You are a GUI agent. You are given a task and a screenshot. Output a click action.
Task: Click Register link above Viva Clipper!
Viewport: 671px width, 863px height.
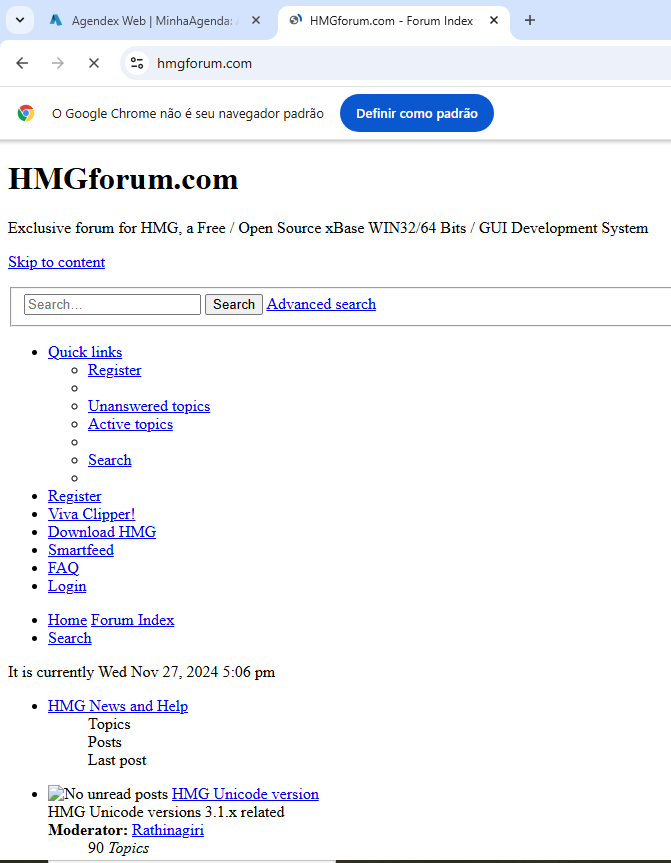point(74,496)
